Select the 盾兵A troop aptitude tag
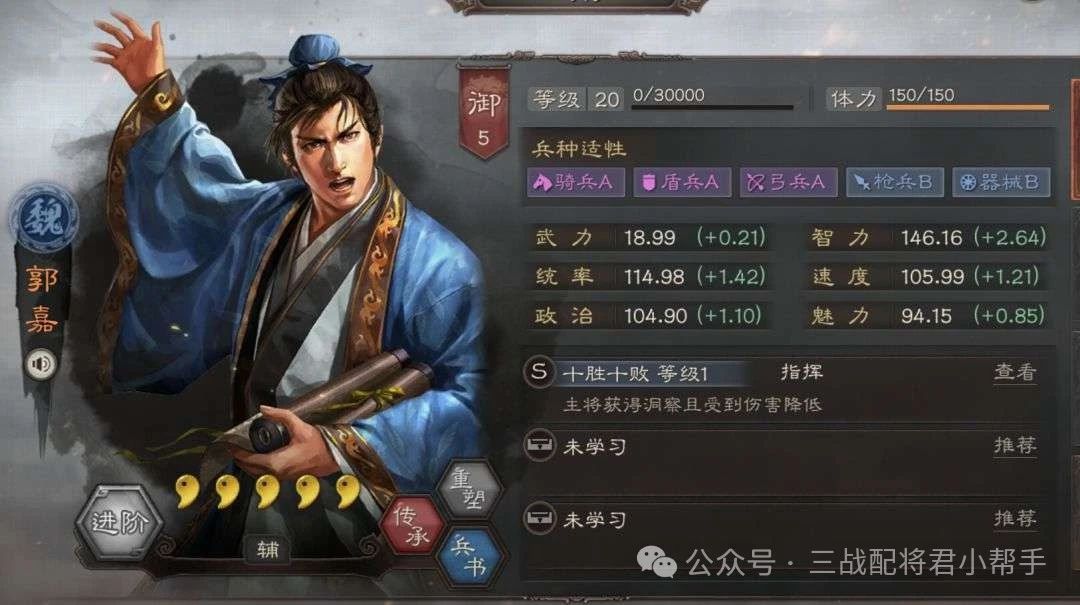Viewport: 1080px width, 605px height. [682, 182]
